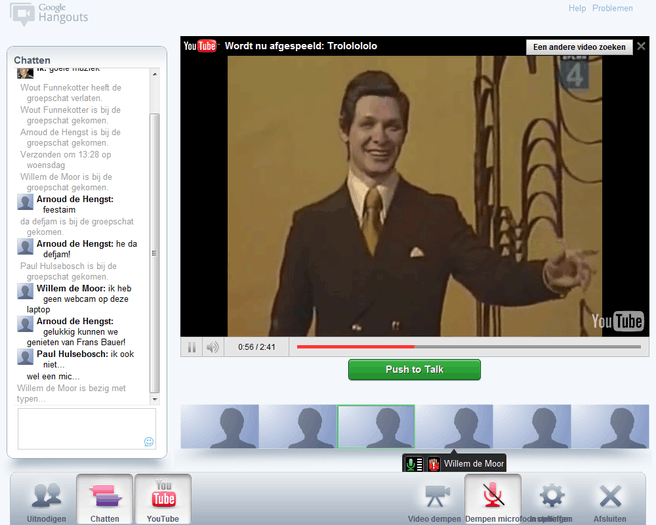
Task: Click the video volume speaker icon
Action: [x=213, y=347]
